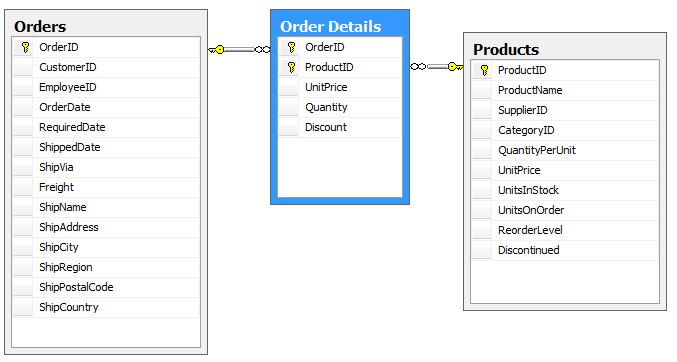Viewport: 677px width, 362px height.
Task: Select the ShipPostalCode row in Orders
Action: (106, 287)
